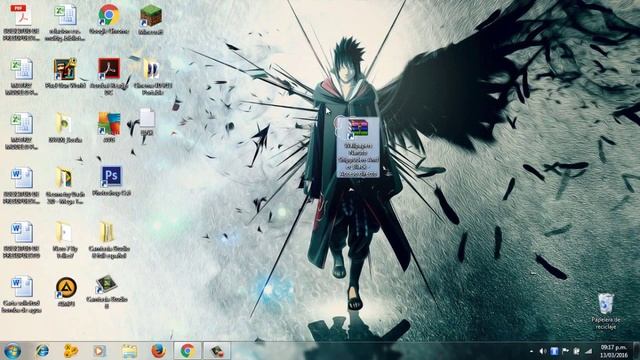Viewport: 640px width, 360px height.
Task: Open the Action Center flag icon
Action: click(566, 351)
